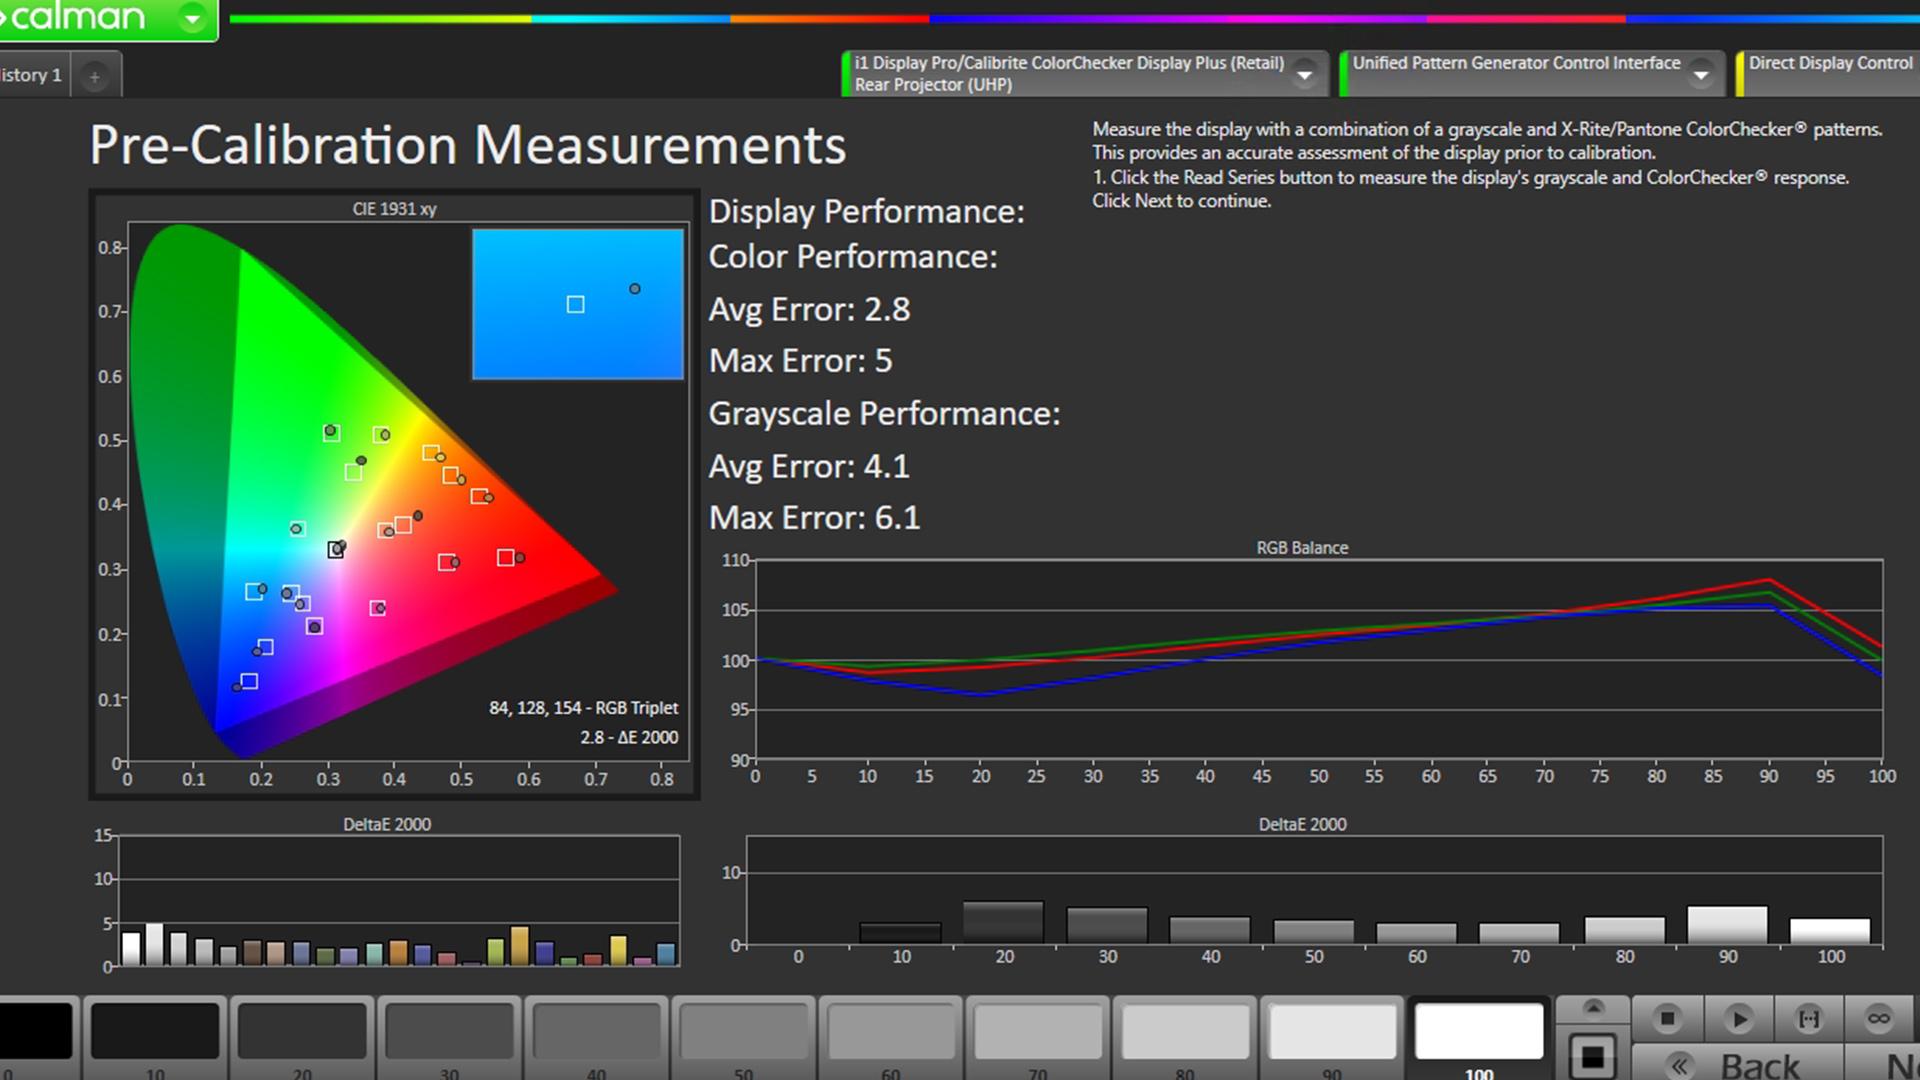Click the infinity continuous read icon

point(1879,1019)
